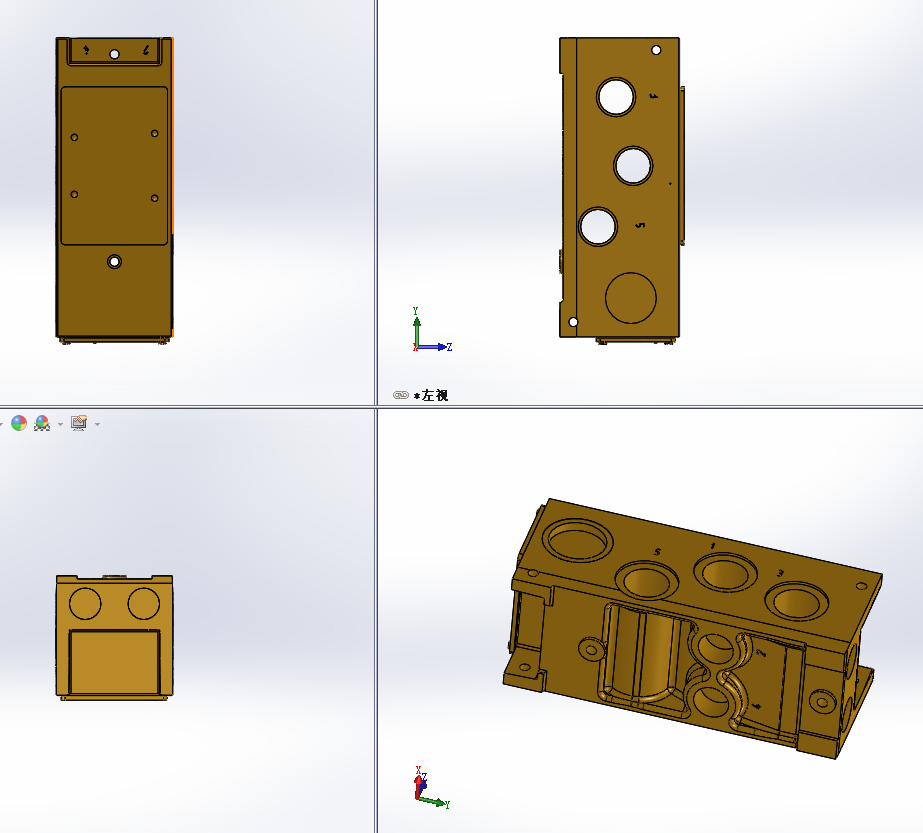Open the View Settings monitor icon

click(79, 423)
